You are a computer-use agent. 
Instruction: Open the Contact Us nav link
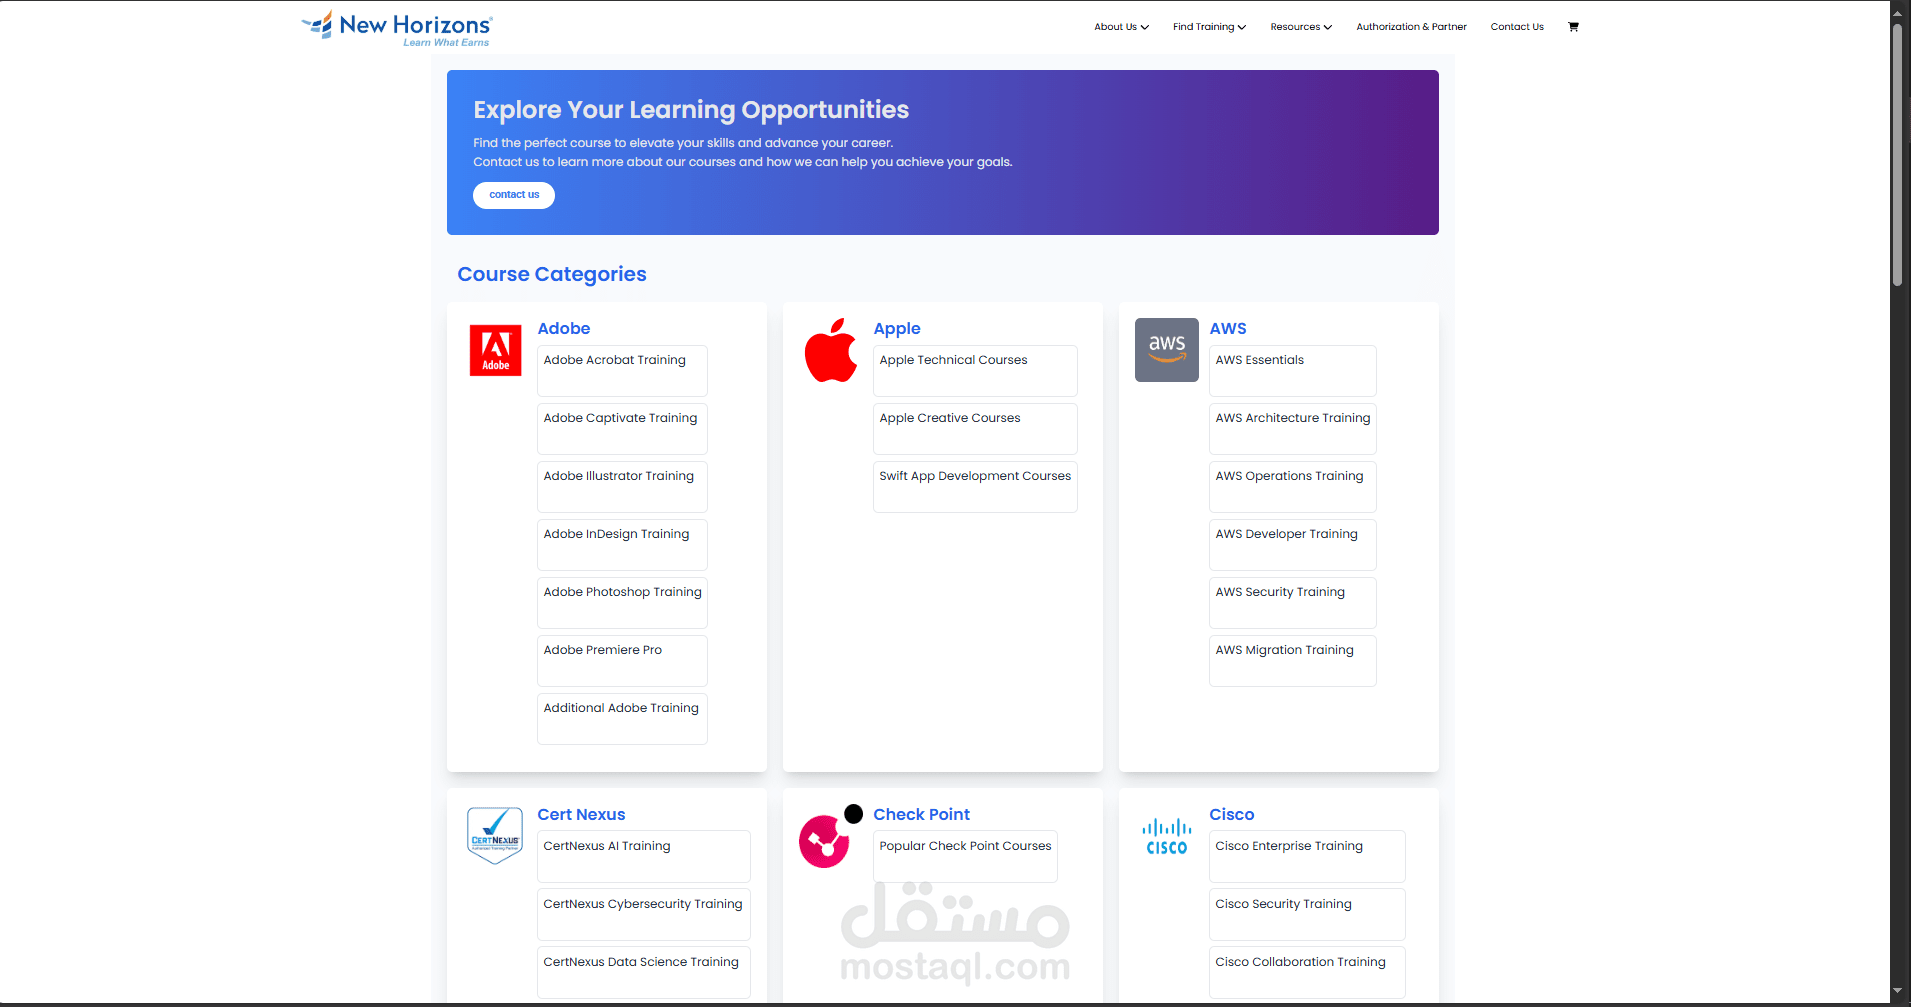pyautogui.click(x=1517, y=27)
